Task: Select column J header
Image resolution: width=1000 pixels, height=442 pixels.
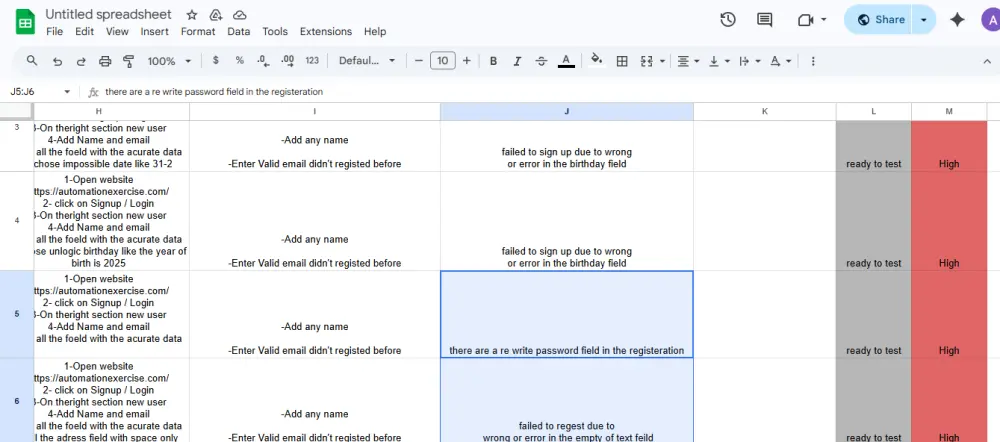Action: [x=566, y=111]
